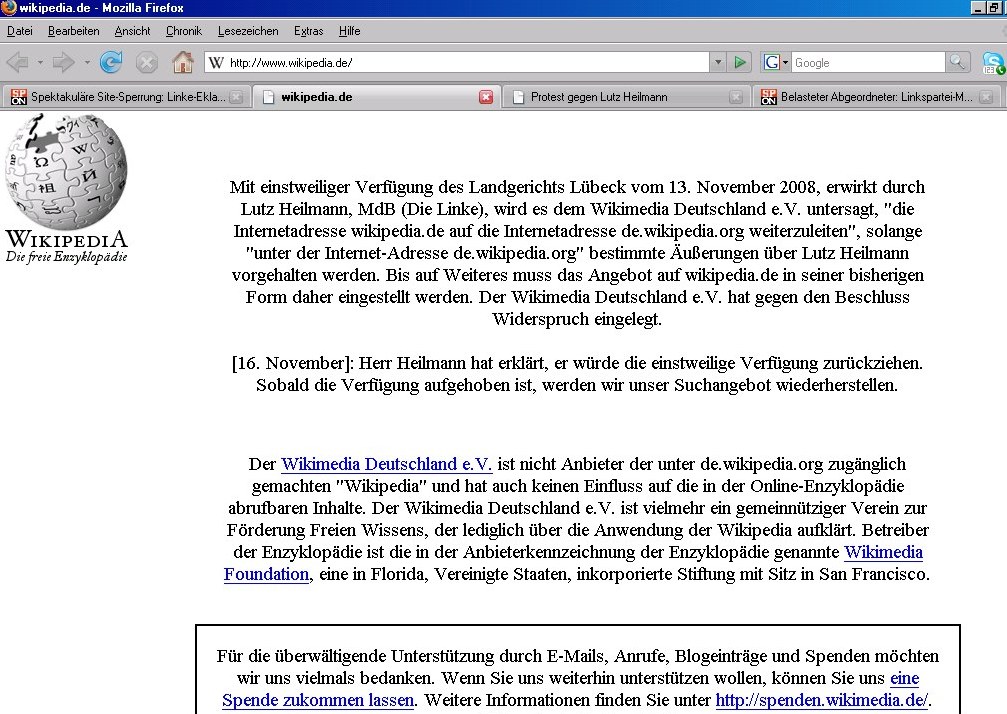Screen dimensions: 1007x714
Task: Follow the spenden.wikimedia.de link
Action: [821, 700]
